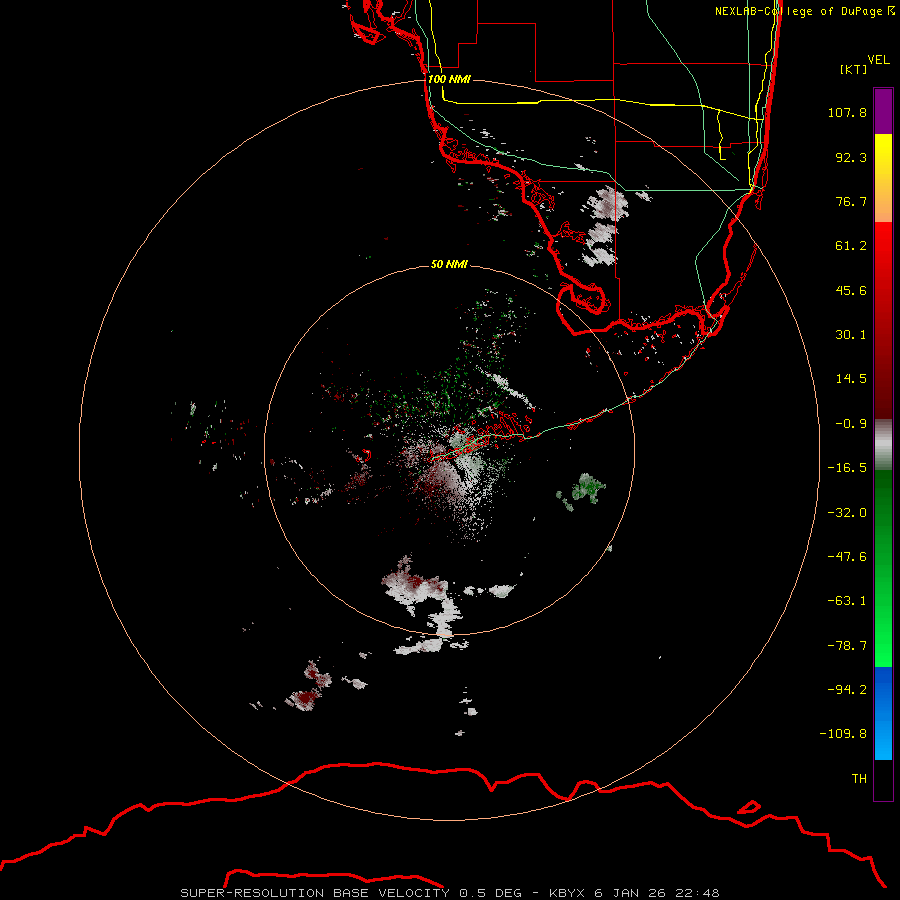The height and width of the screenshot is (900, 900).
Task: Click the [KT] units label
Action: [x=854, y=69]
